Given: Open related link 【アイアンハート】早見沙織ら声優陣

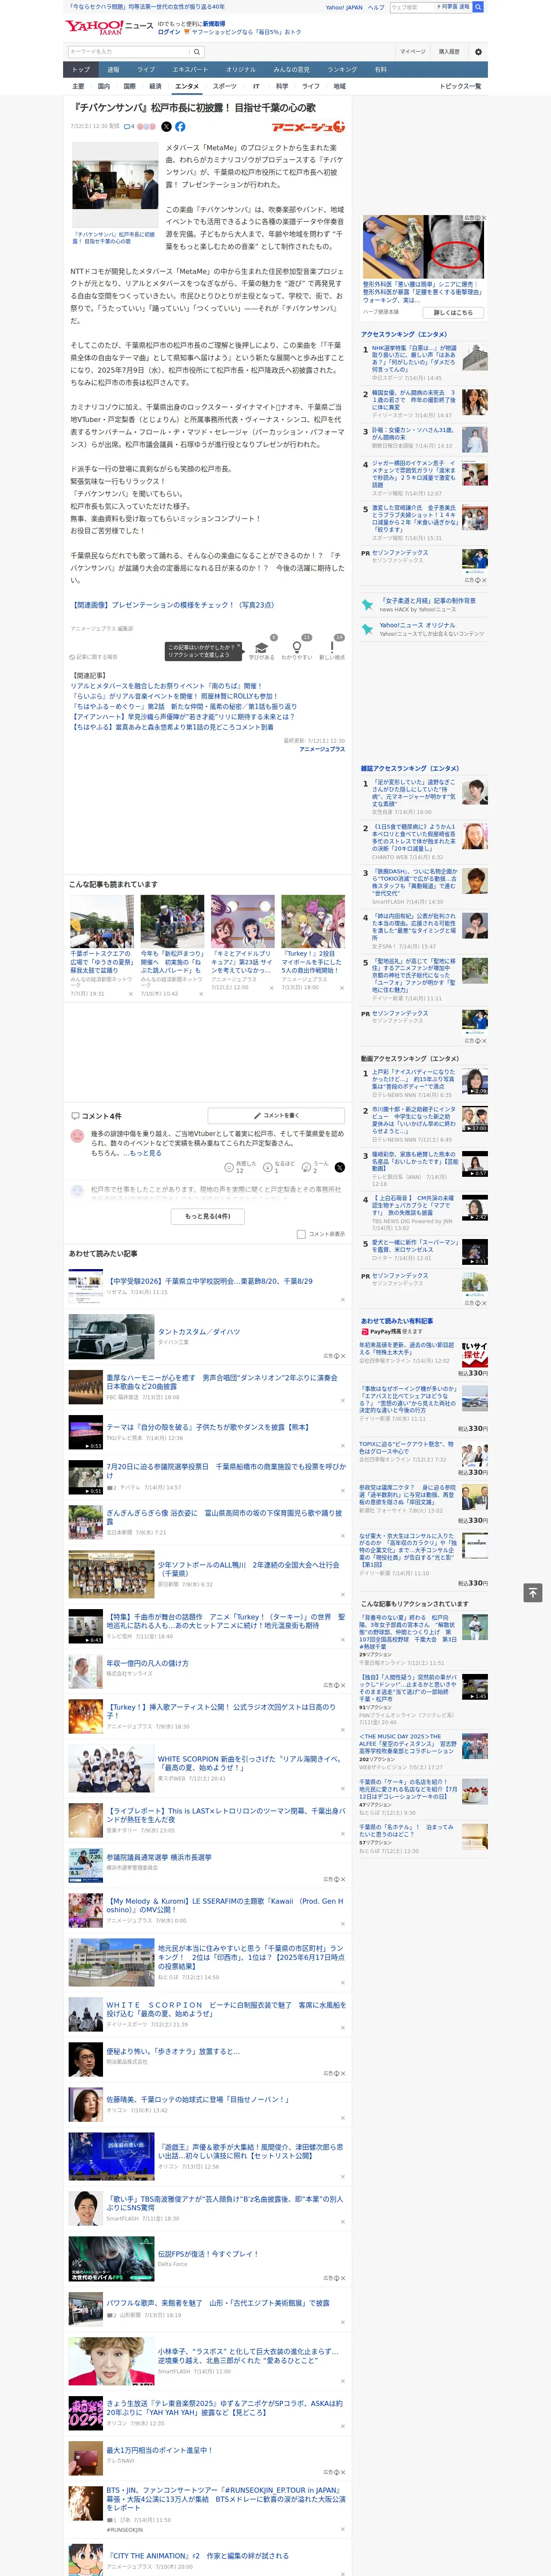Looking at the screenshot, I should click(x=182, y=717).
